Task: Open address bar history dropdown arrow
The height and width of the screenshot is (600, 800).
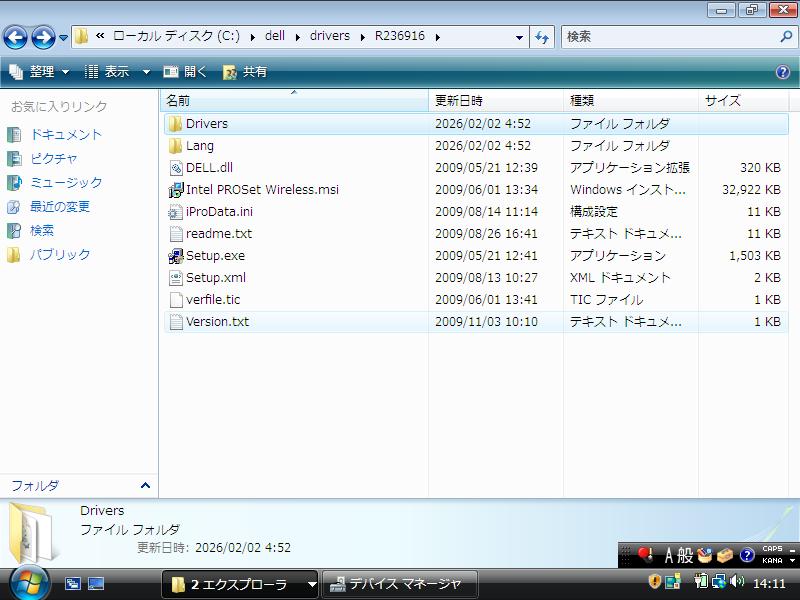Action: point(519,37)
